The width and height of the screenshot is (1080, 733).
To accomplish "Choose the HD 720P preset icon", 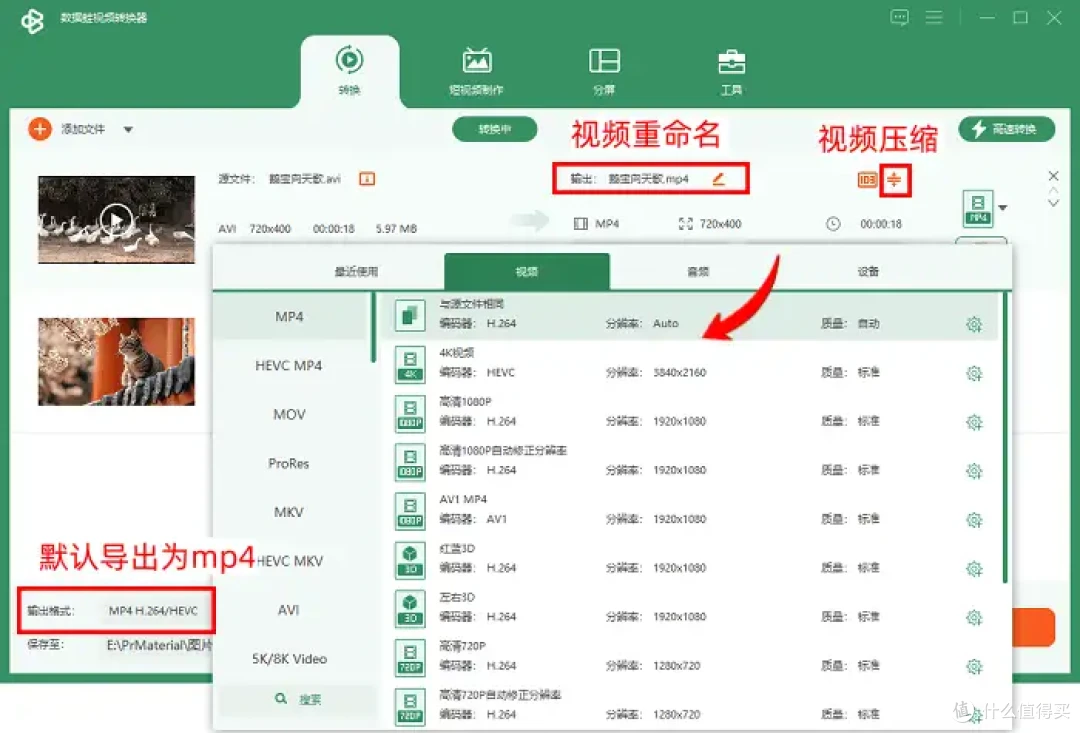I will [x=410, y=658].
